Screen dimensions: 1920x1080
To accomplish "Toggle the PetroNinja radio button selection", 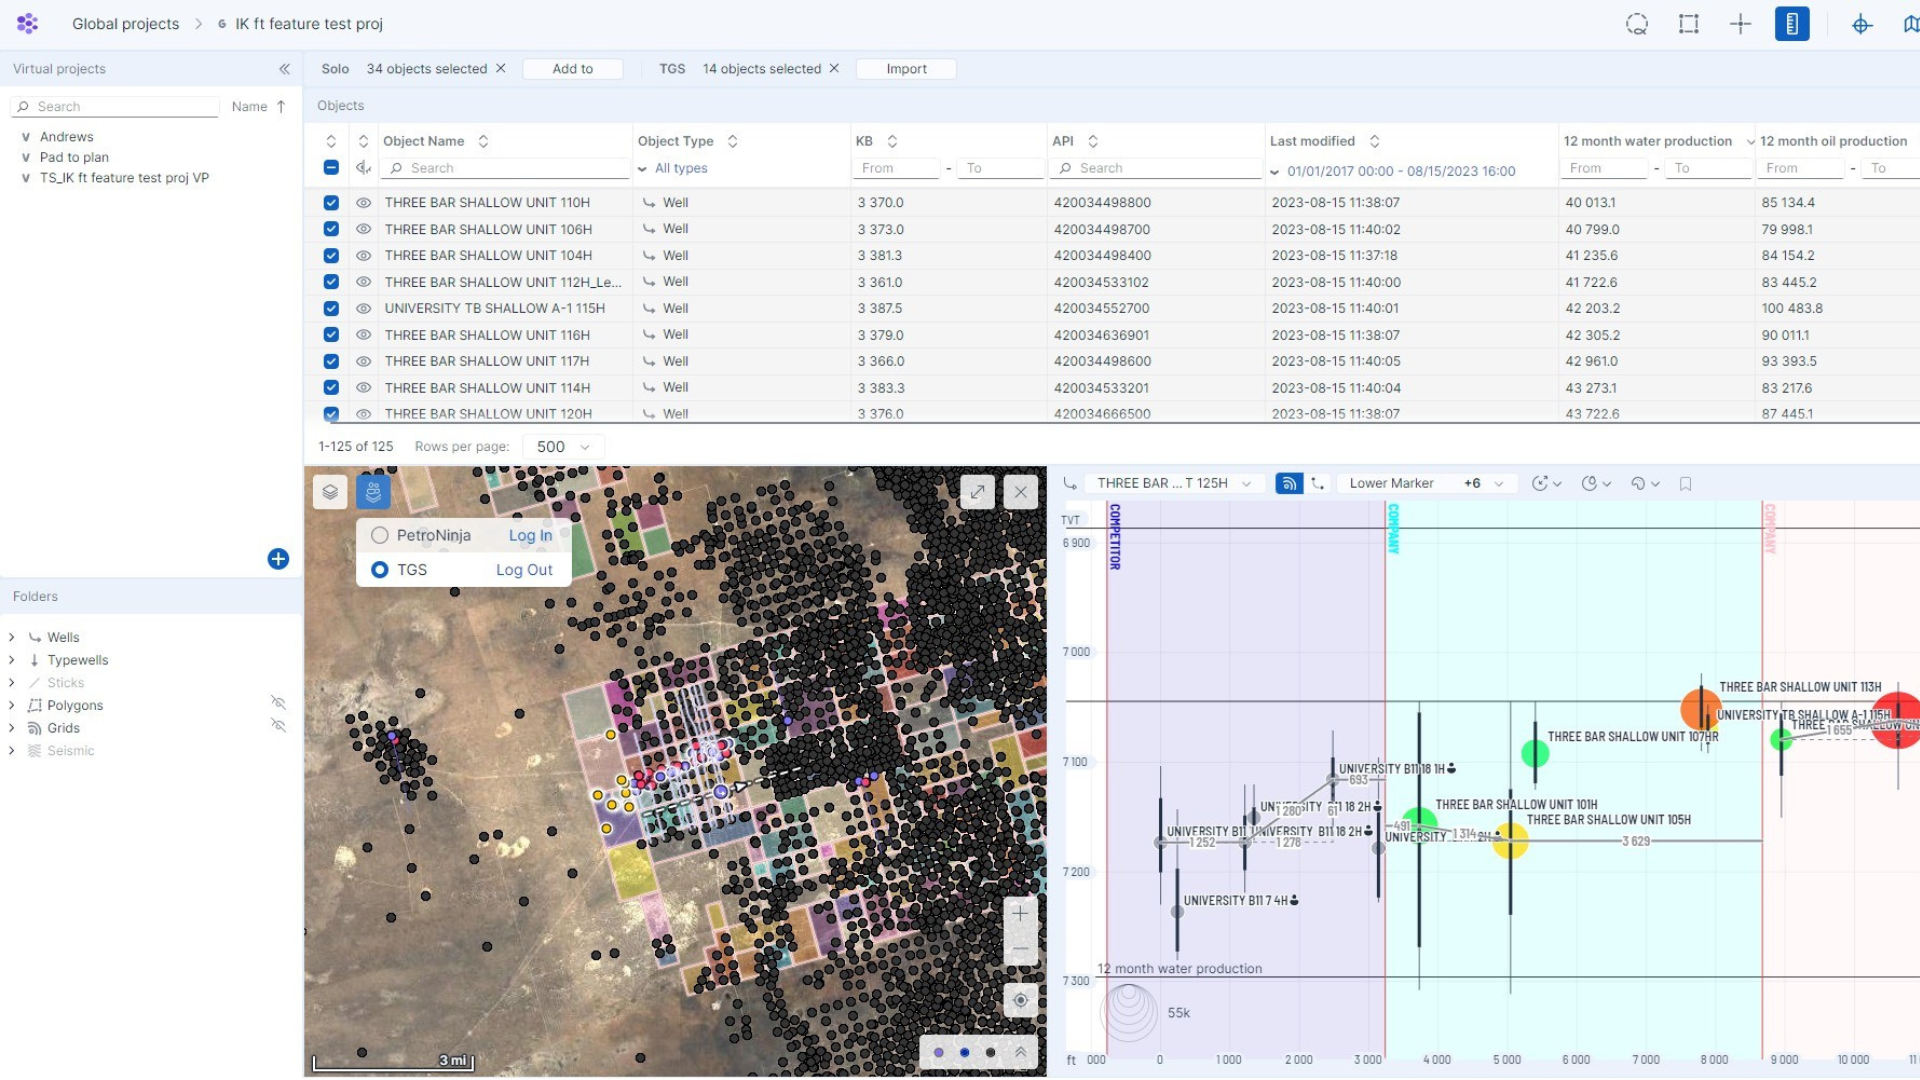I will coord(380,534).
